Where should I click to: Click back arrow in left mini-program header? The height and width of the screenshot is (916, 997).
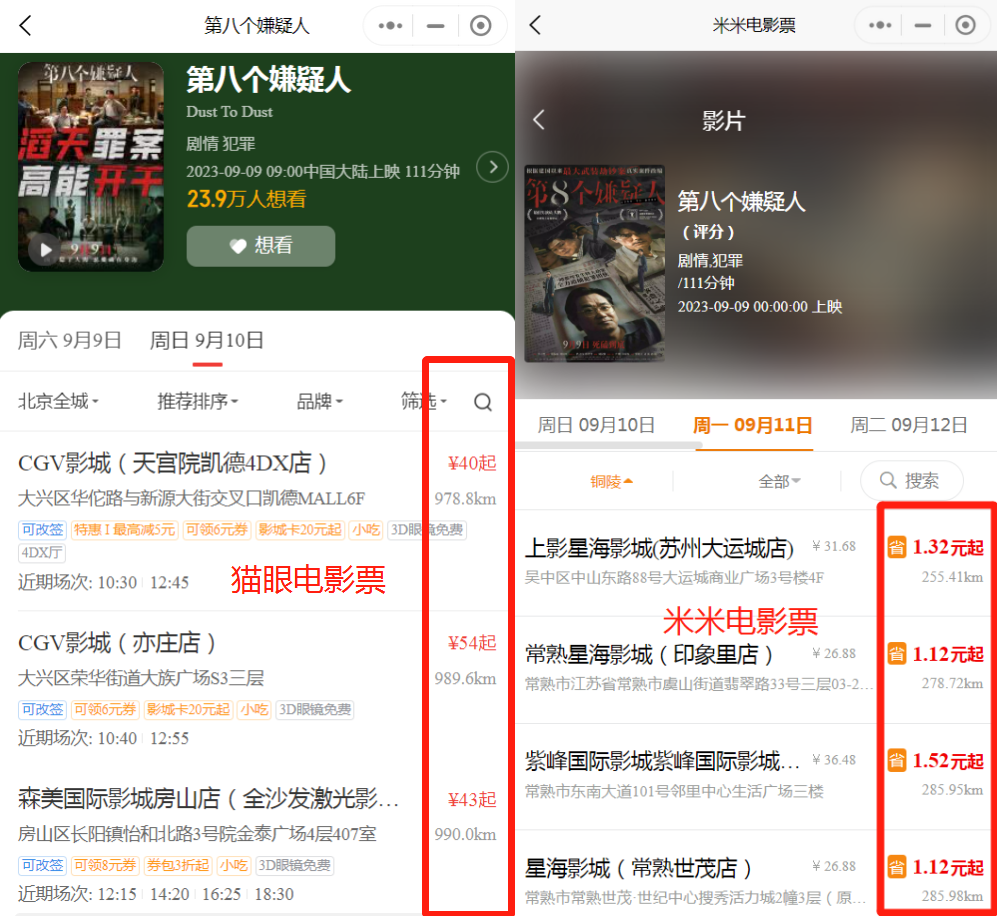26,26
